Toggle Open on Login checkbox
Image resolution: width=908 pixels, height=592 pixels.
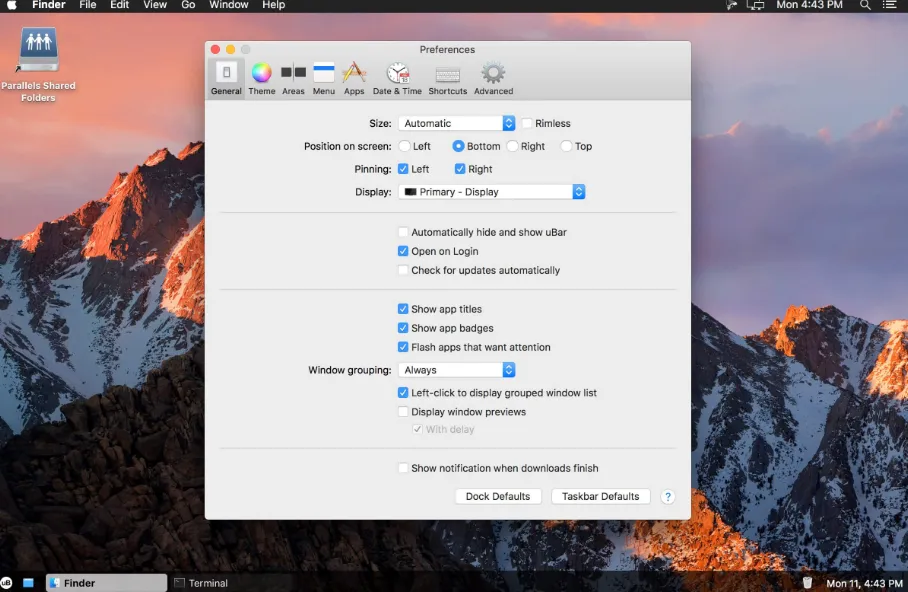[403, 251]
